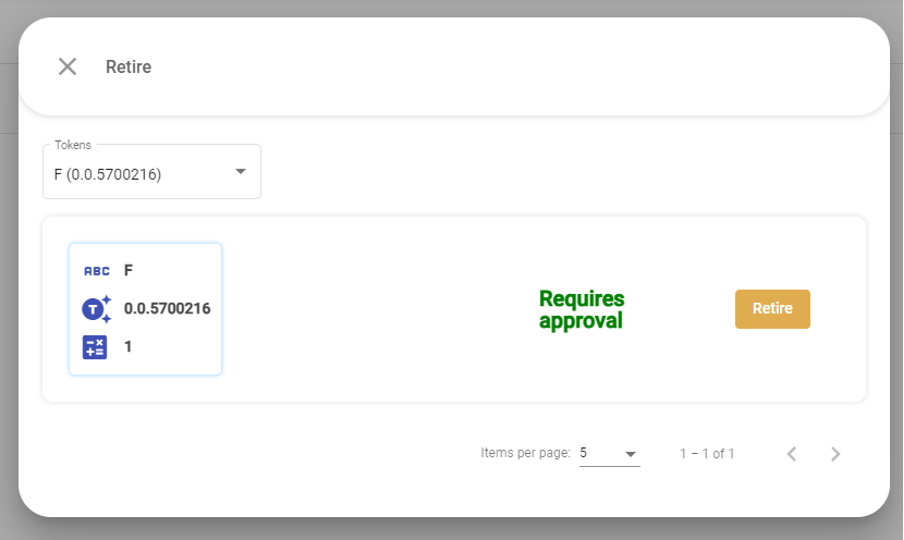This screenshot has height=540, width=904.
Task: Click the token ID 0.0.5700216 in the card
Action: pos(167,309)
